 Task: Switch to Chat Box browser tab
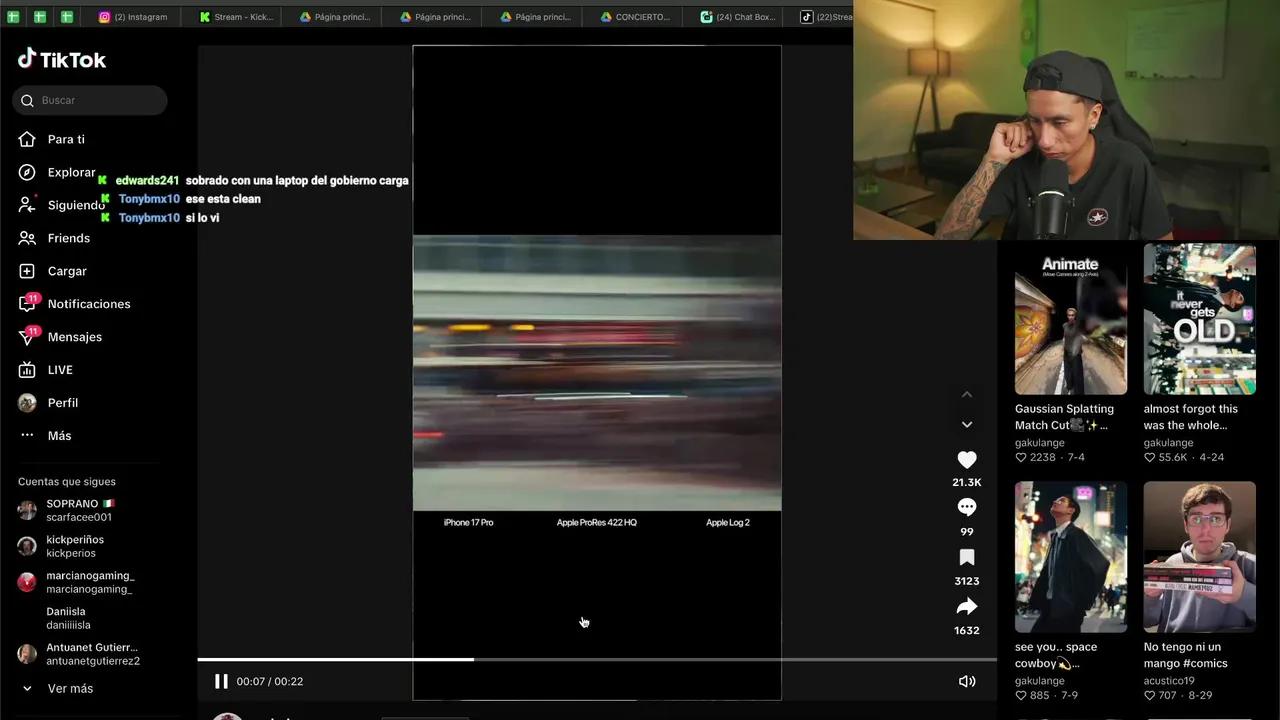(739, 17)
